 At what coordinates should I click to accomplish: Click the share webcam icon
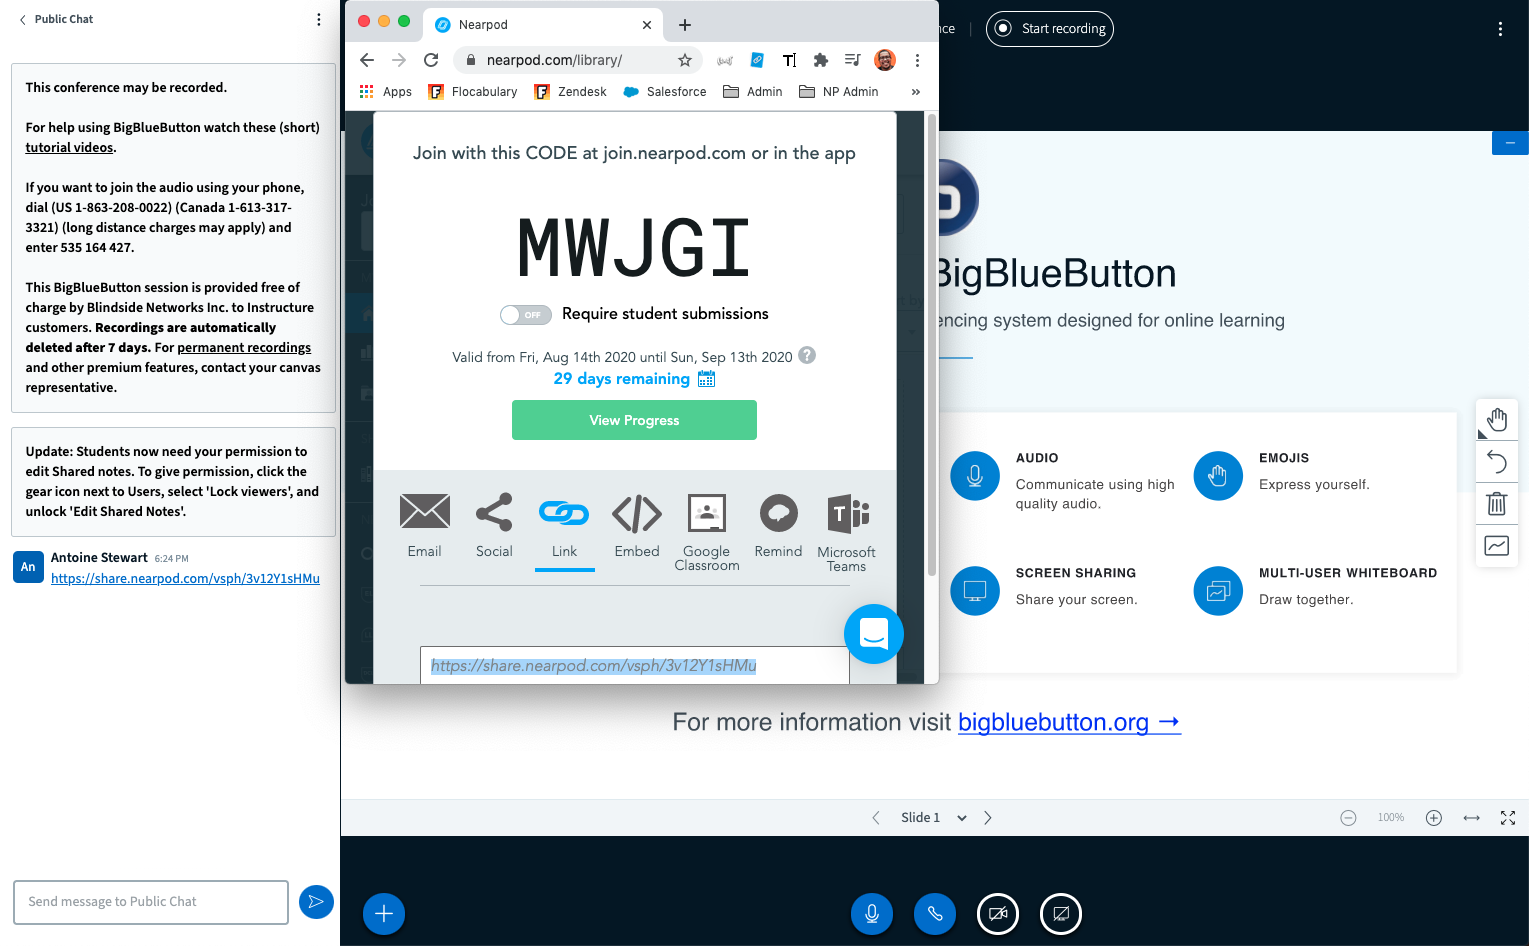[997, 913]
